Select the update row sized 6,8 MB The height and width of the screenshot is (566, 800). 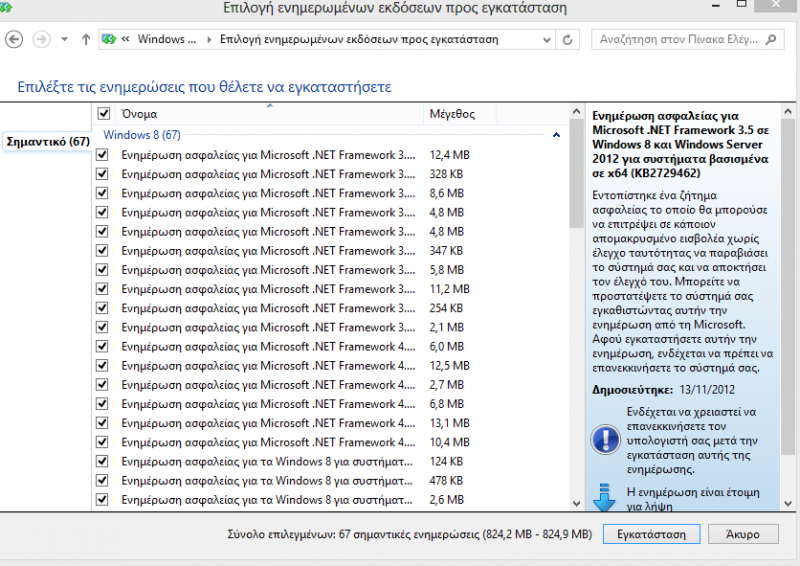point(332,404)
